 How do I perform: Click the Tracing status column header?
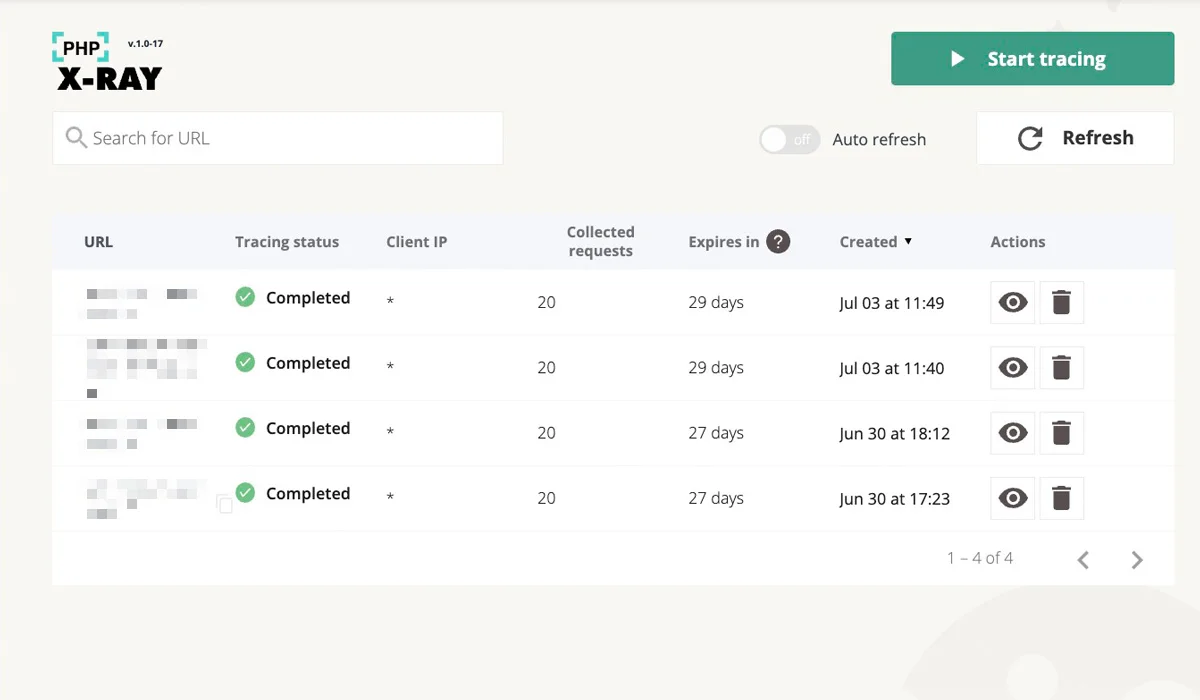point(287,242)
